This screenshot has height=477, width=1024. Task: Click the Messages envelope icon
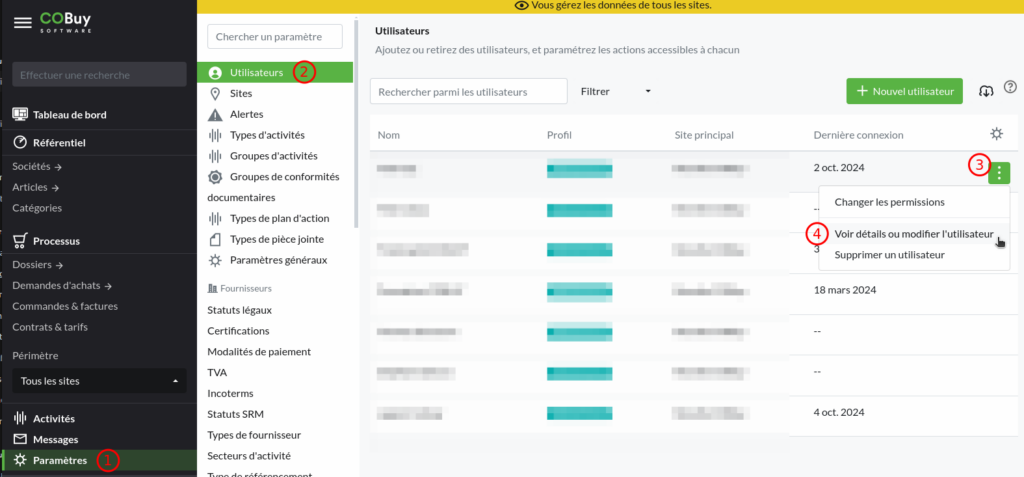19,439
